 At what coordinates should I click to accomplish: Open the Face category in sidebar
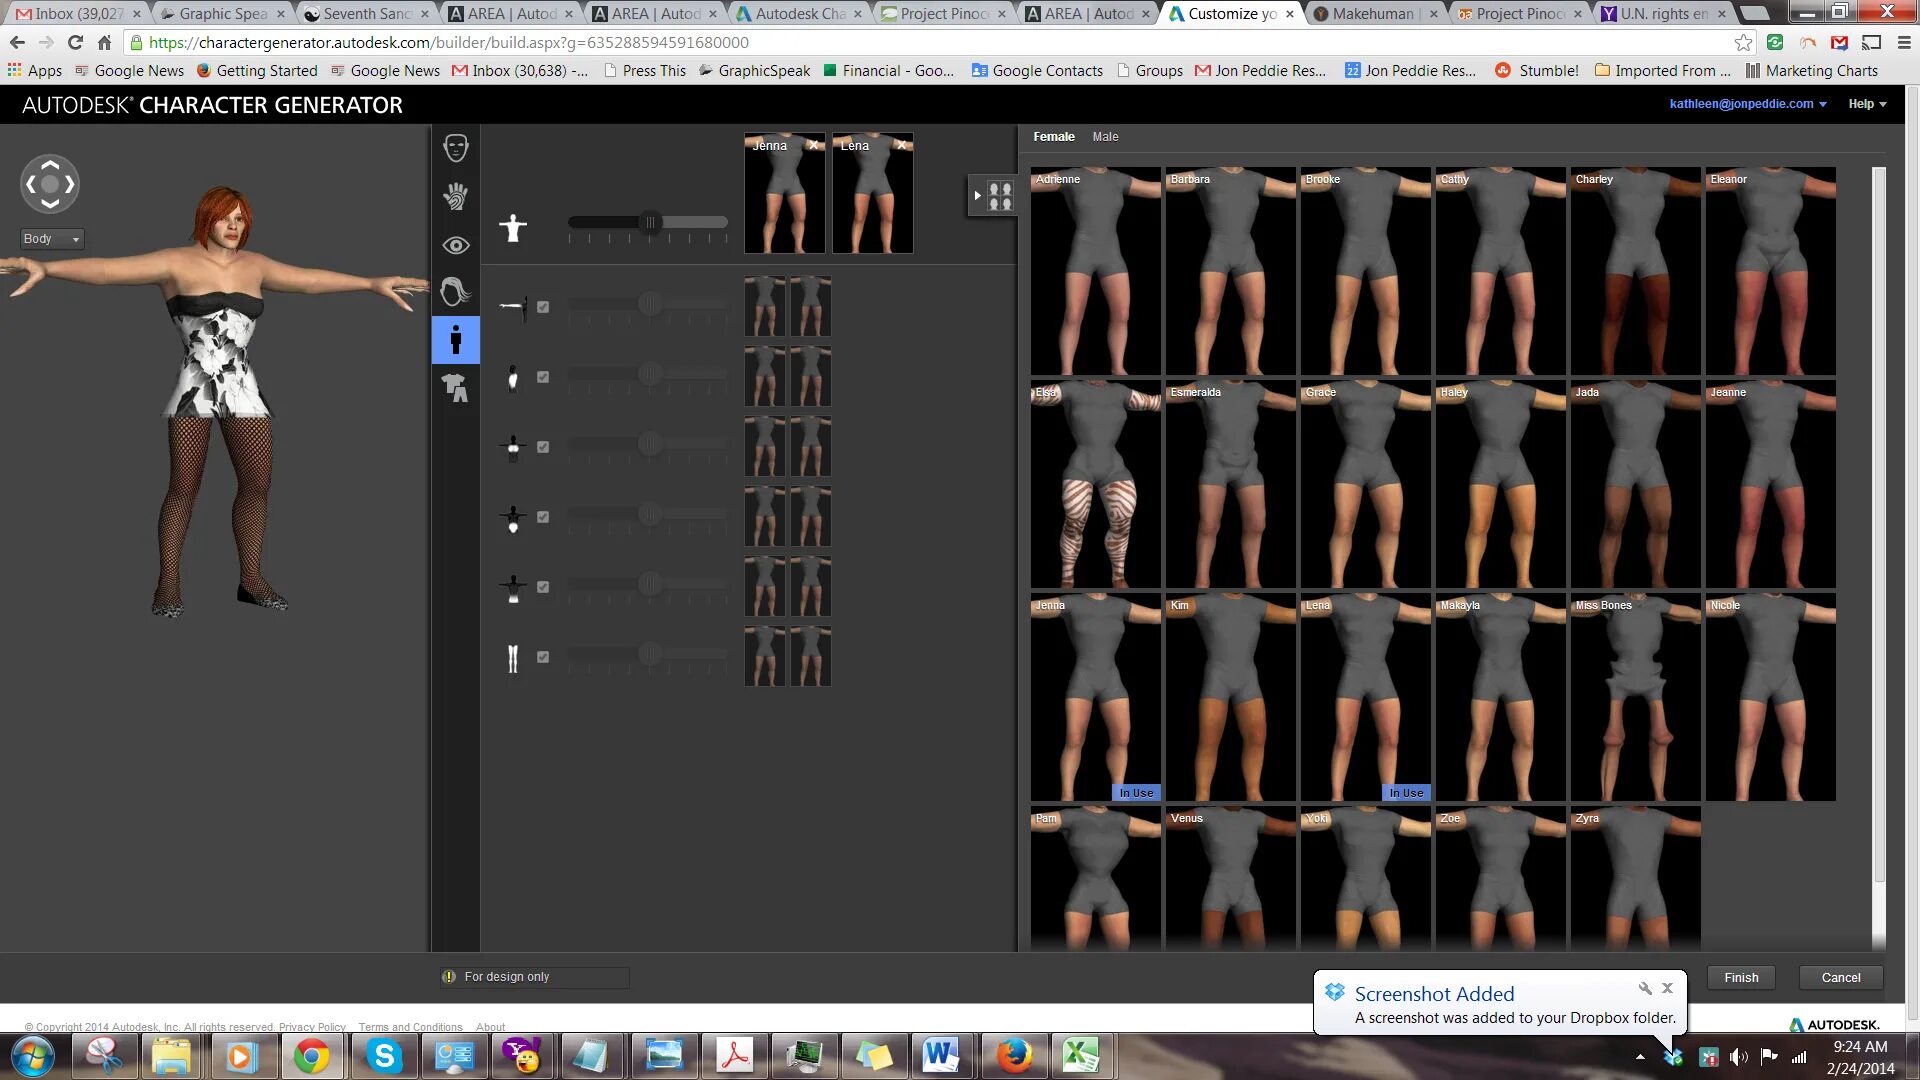455,148
